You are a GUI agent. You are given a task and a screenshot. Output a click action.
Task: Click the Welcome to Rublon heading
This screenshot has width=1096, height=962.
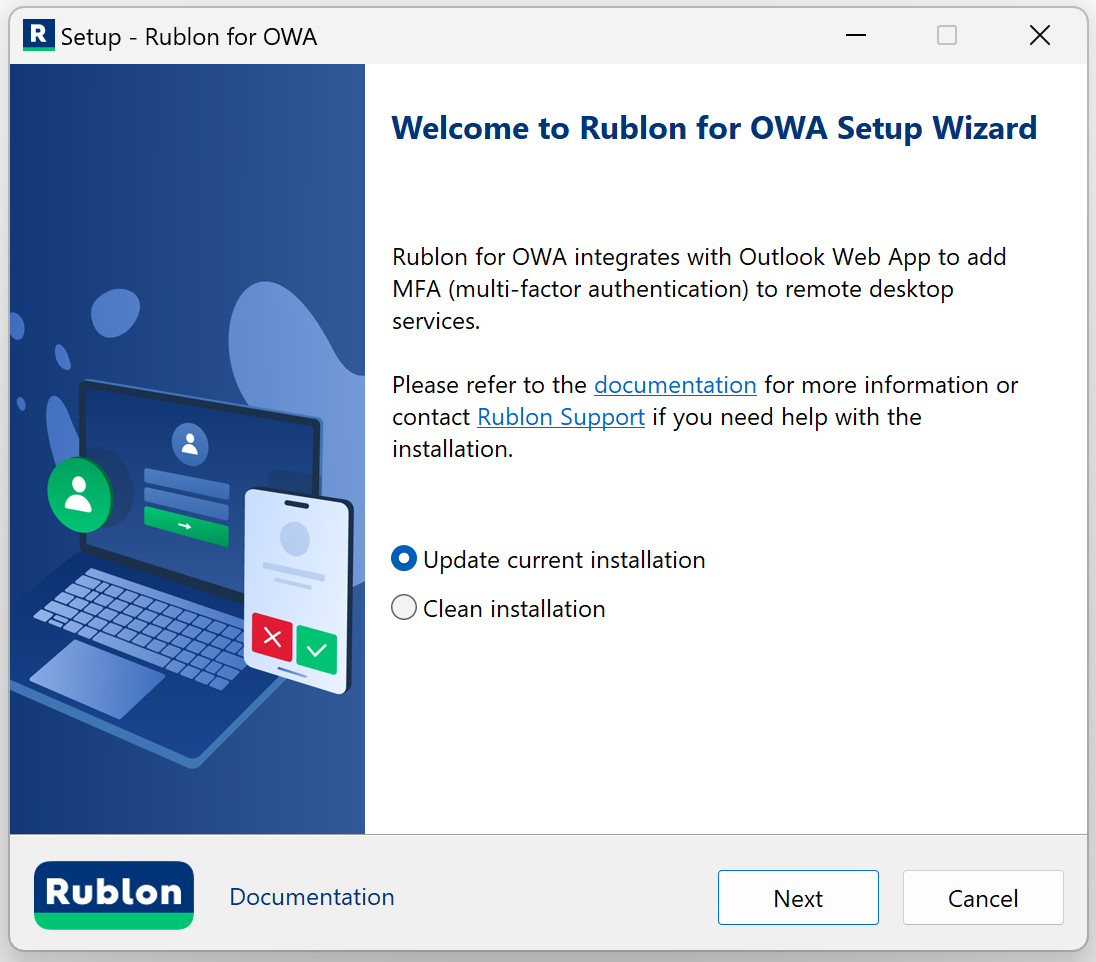[714, 128]
